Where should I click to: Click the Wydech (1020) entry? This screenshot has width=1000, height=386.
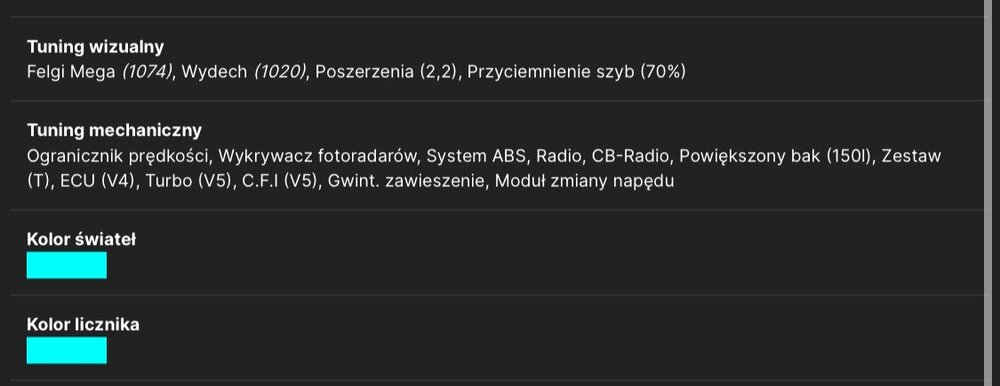coord(244,72)
